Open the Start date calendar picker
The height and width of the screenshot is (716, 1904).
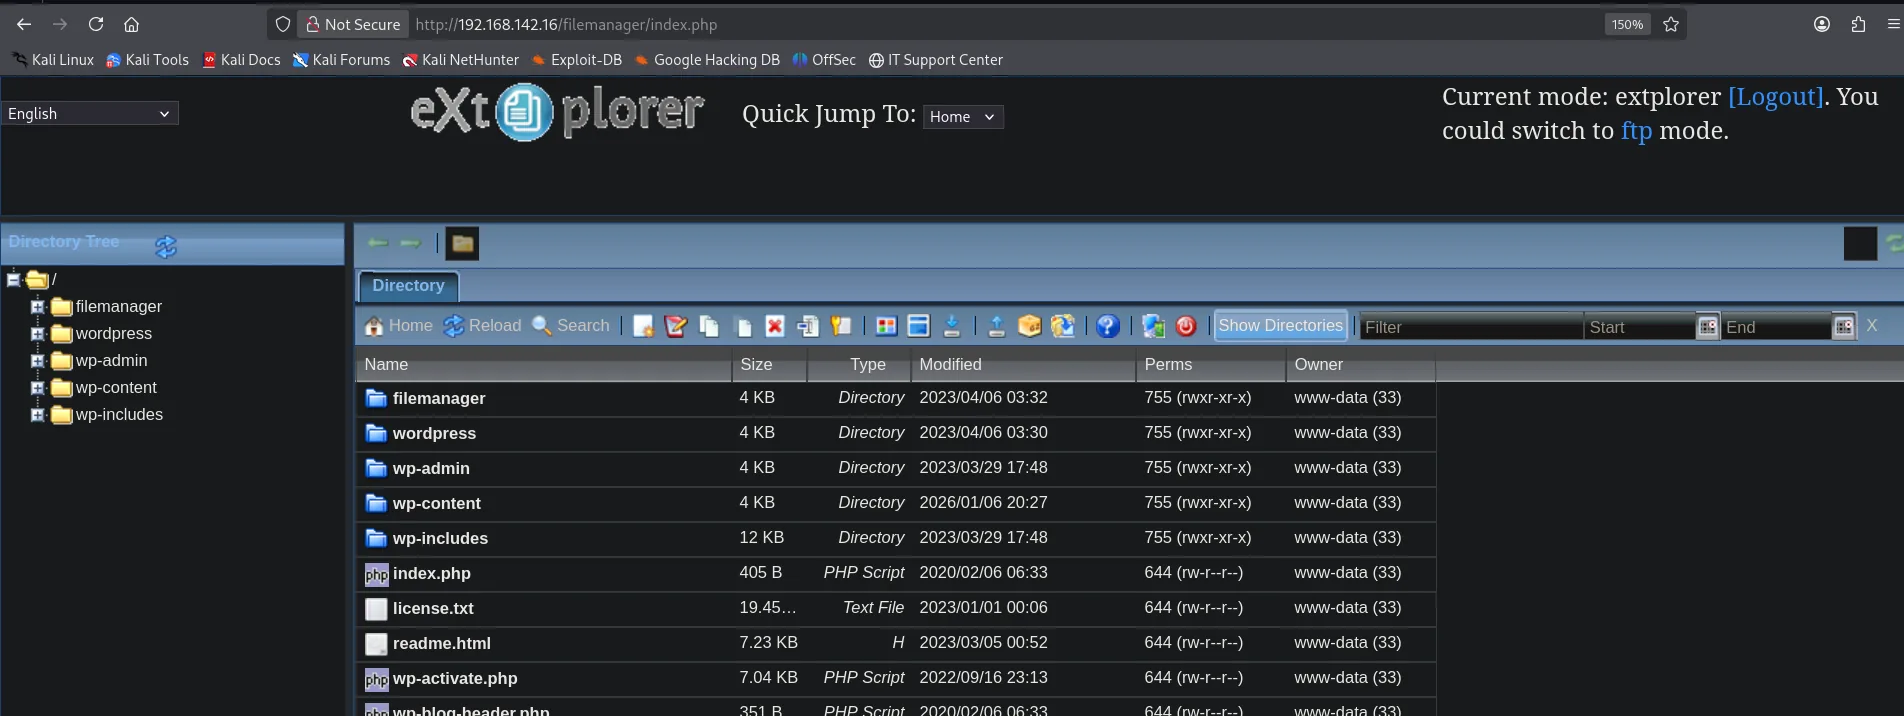click(1708, 327)
